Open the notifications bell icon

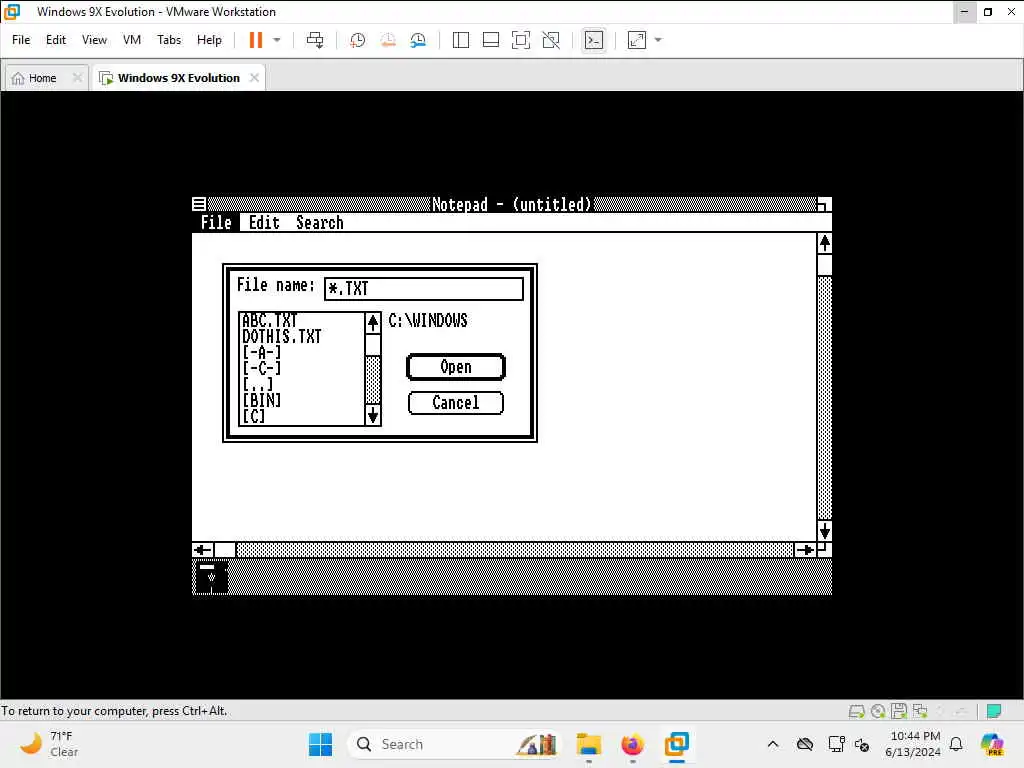[956, 744]
